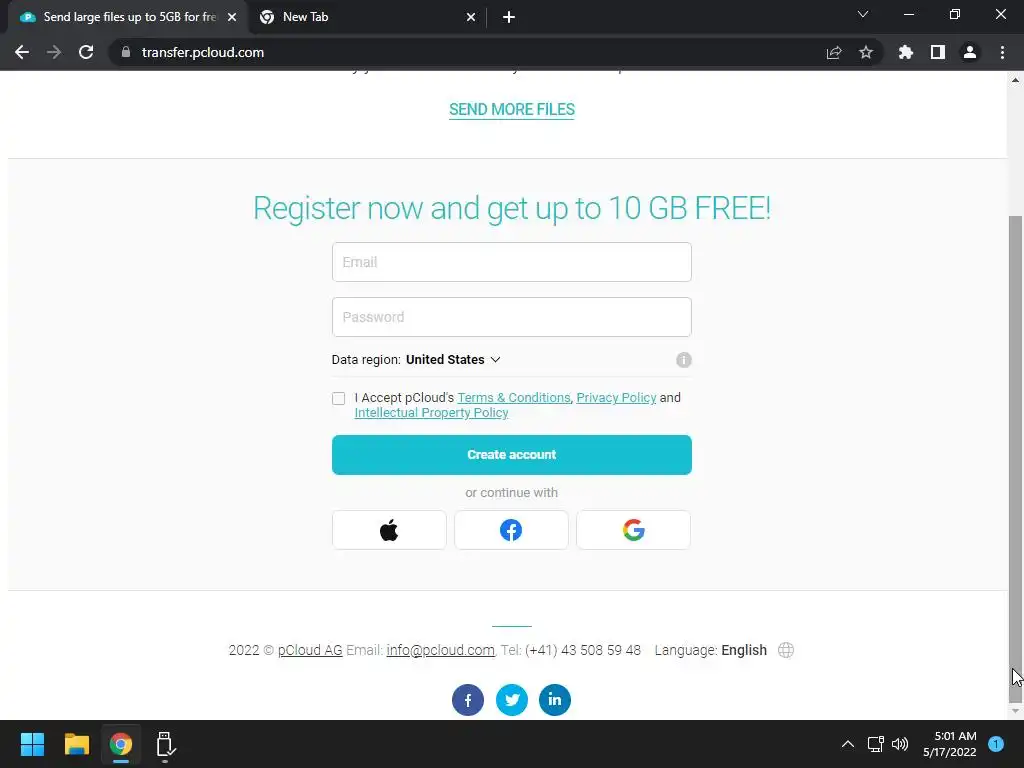Screen dimensions: 1024x768
Task: Accept pCloud's terms checkbox
Action: (338, 398)
